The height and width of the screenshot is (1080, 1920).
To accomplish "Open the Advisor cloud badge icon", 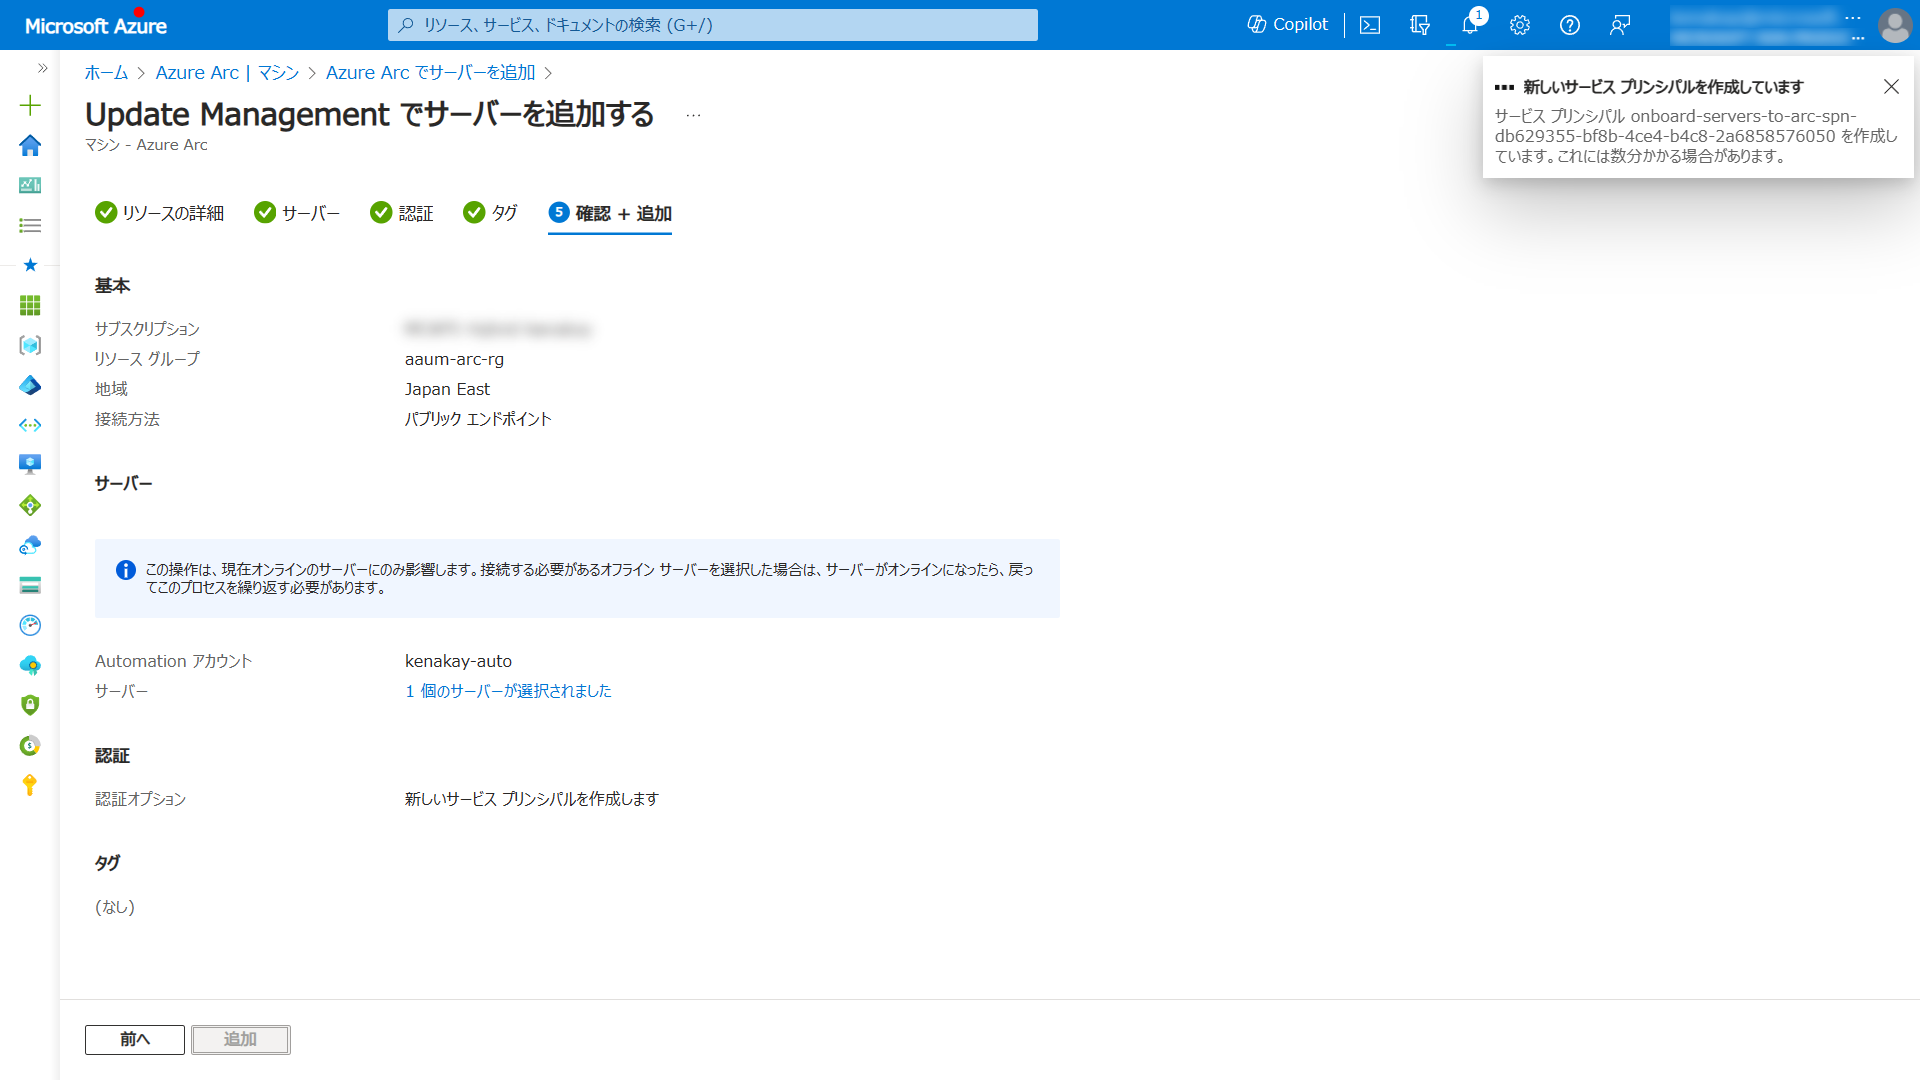I will (30, 665).
